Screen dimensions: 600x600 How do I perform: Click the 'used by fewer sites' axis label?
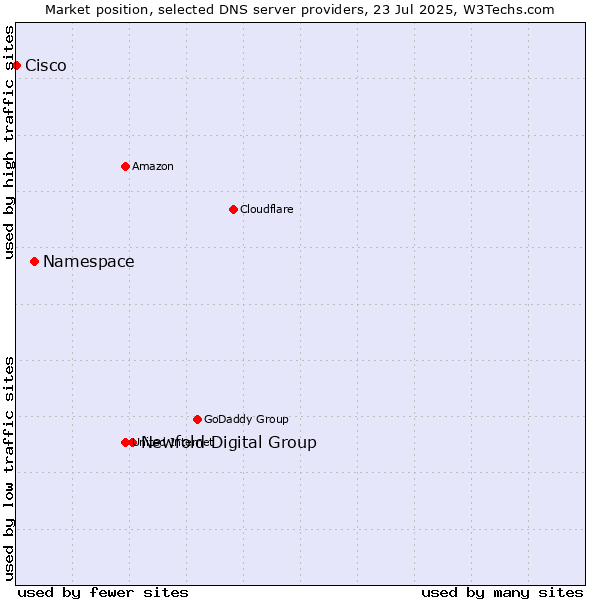(103, 593)
